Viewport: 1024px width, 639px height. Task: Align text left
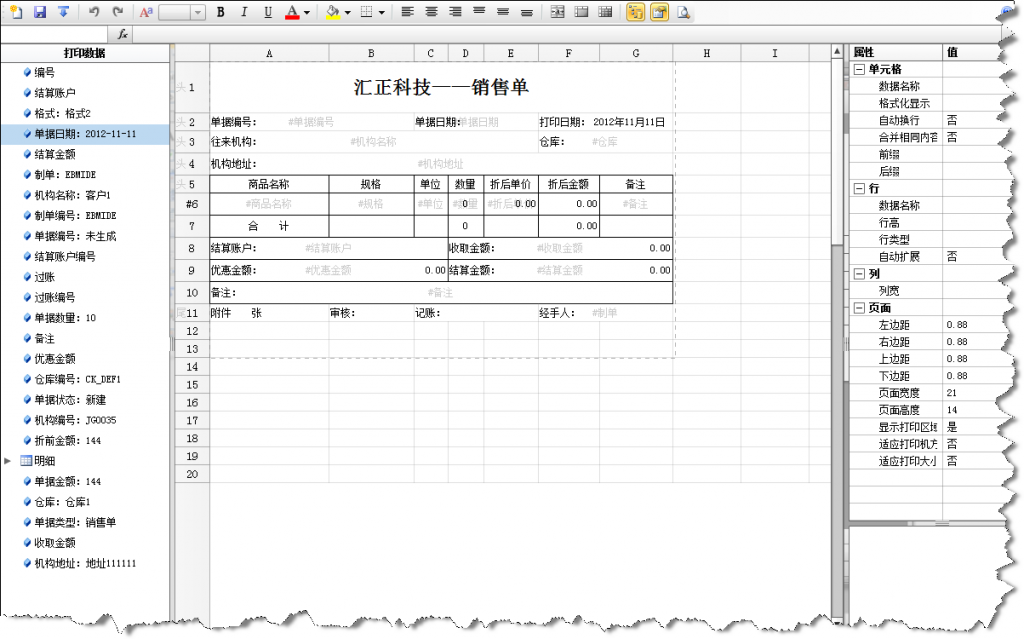coord(408,12)
